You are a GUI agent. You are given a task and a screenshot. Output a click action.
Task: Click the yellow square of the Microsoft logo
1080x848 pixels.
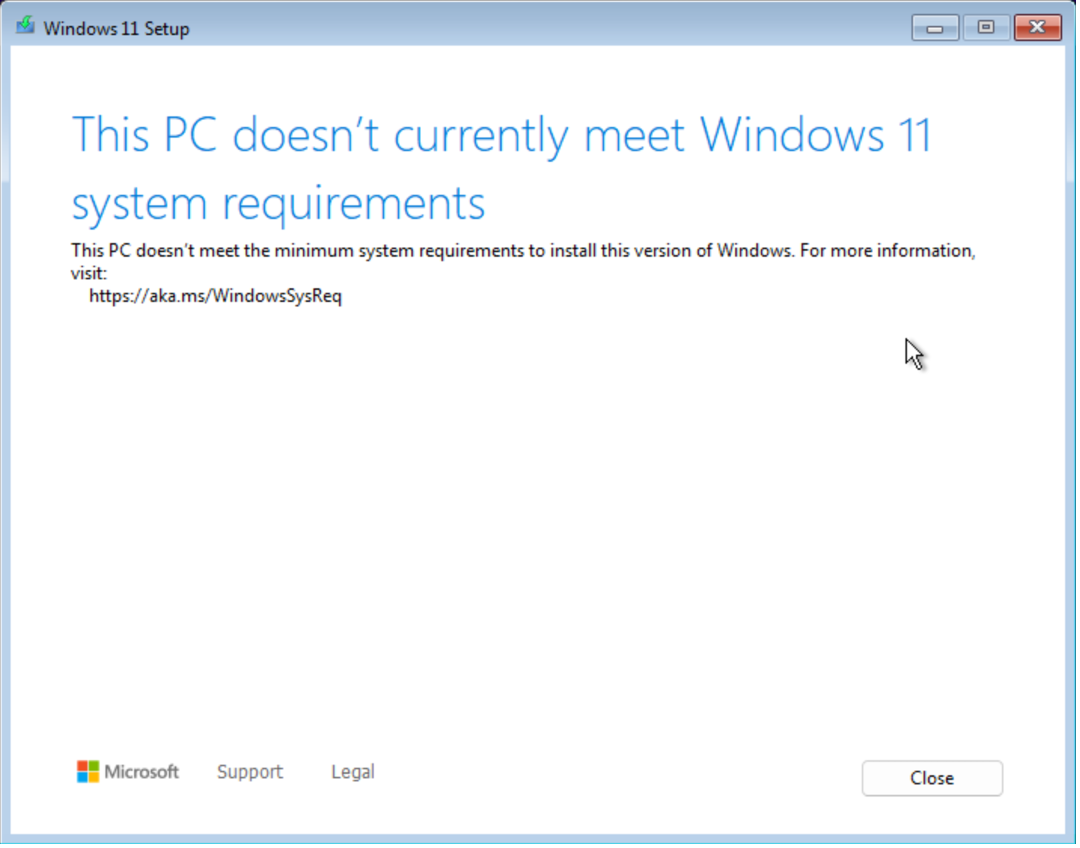[94, 777]
